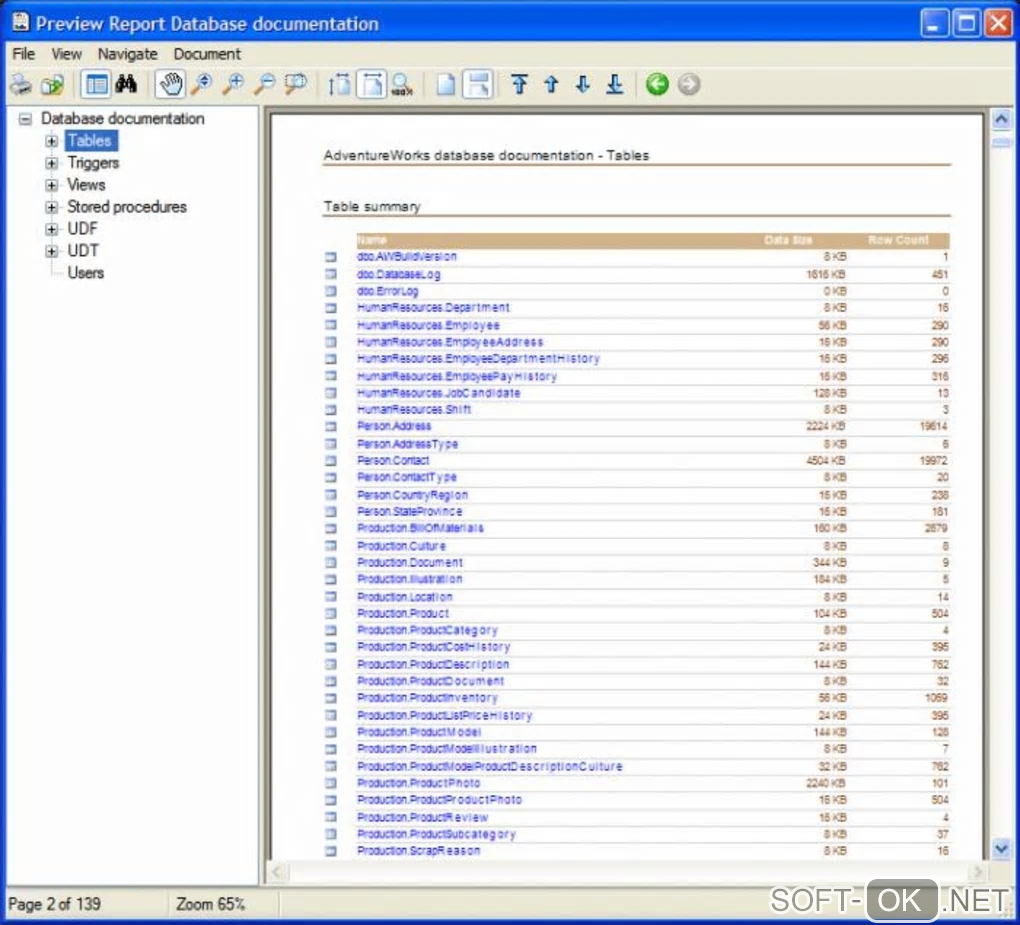Click the green Back navigation button

[x=657, y=85]
